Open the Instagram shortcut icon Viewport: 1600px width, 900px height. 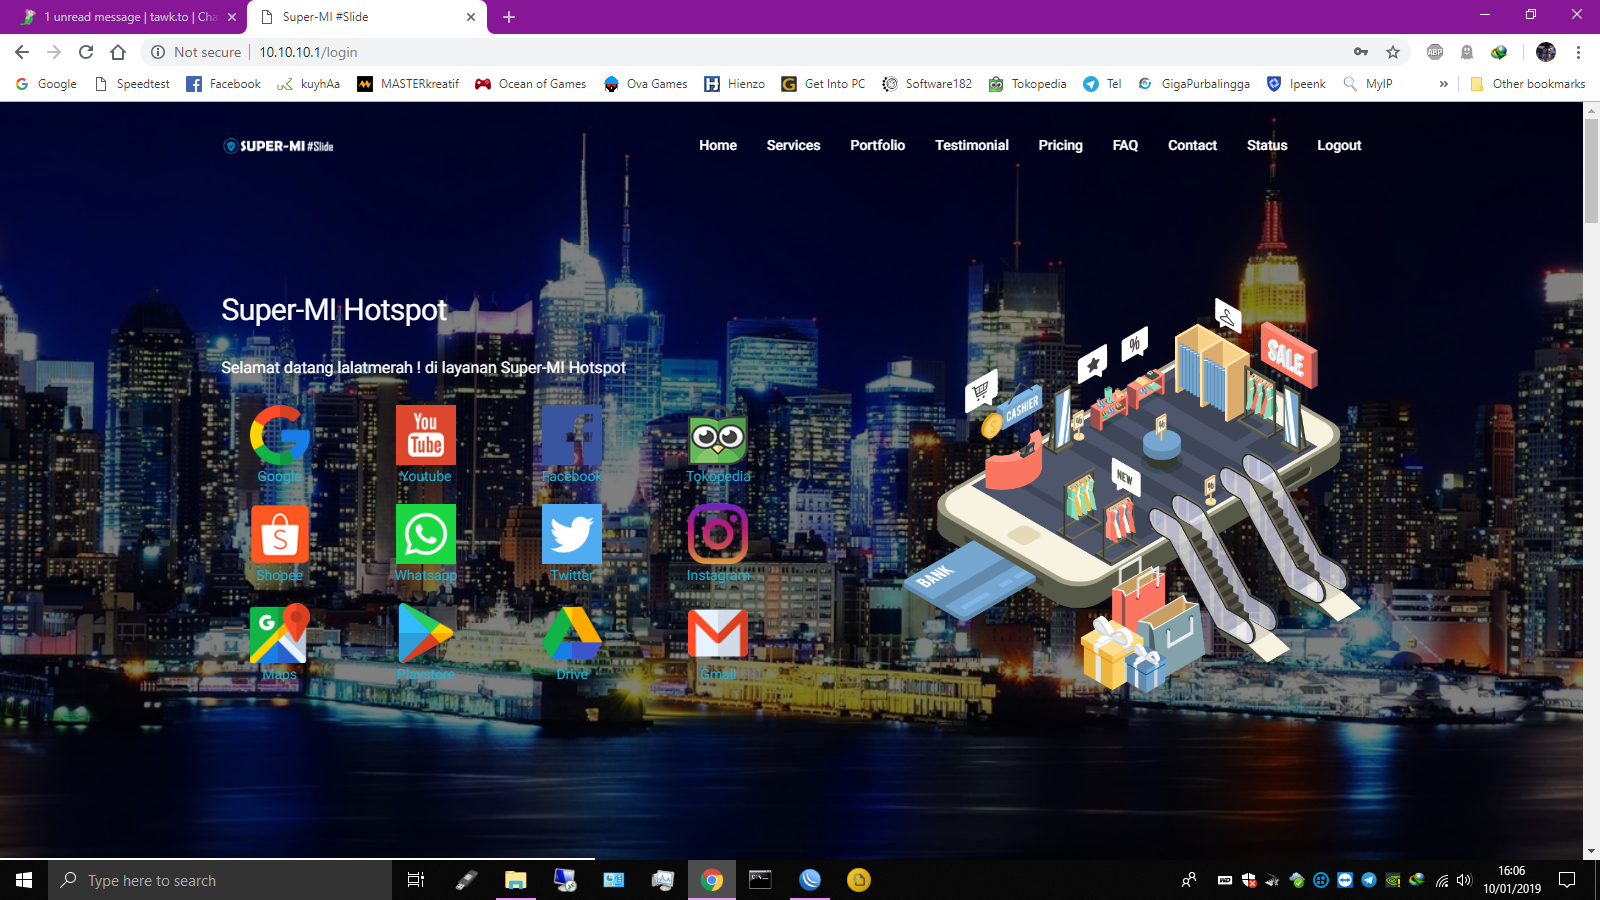coord(718,534)
